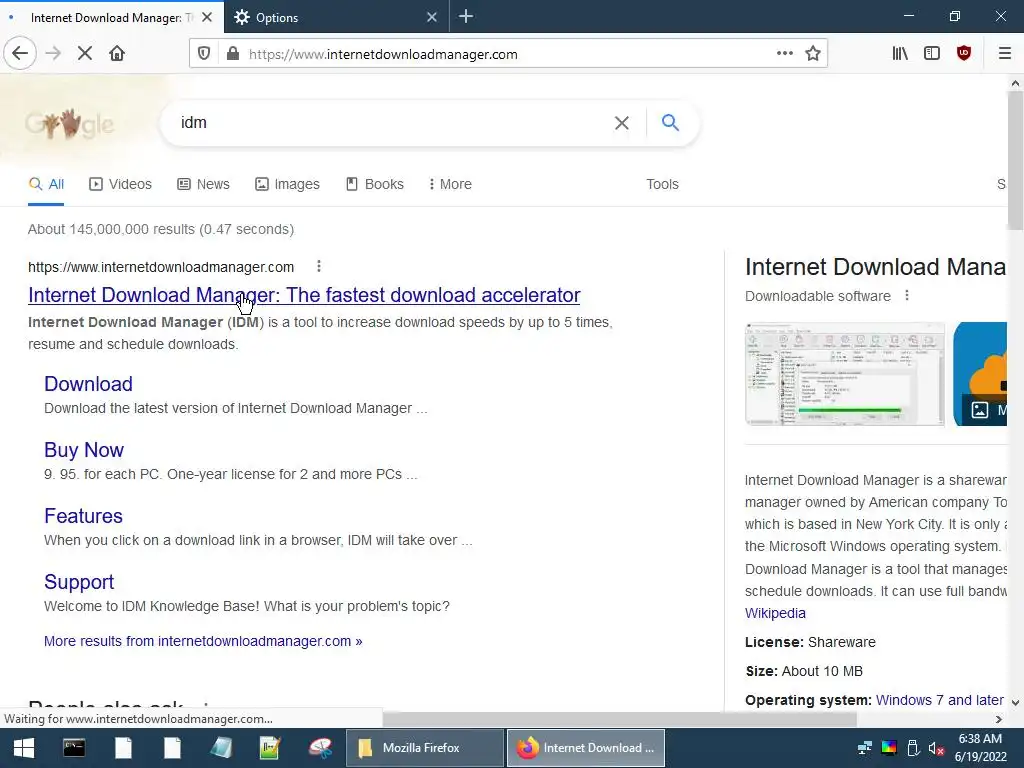This screenshot has width=1024, height=768.
Task: Click the safely remove hardware tray icon
Action: pos(913,748)
